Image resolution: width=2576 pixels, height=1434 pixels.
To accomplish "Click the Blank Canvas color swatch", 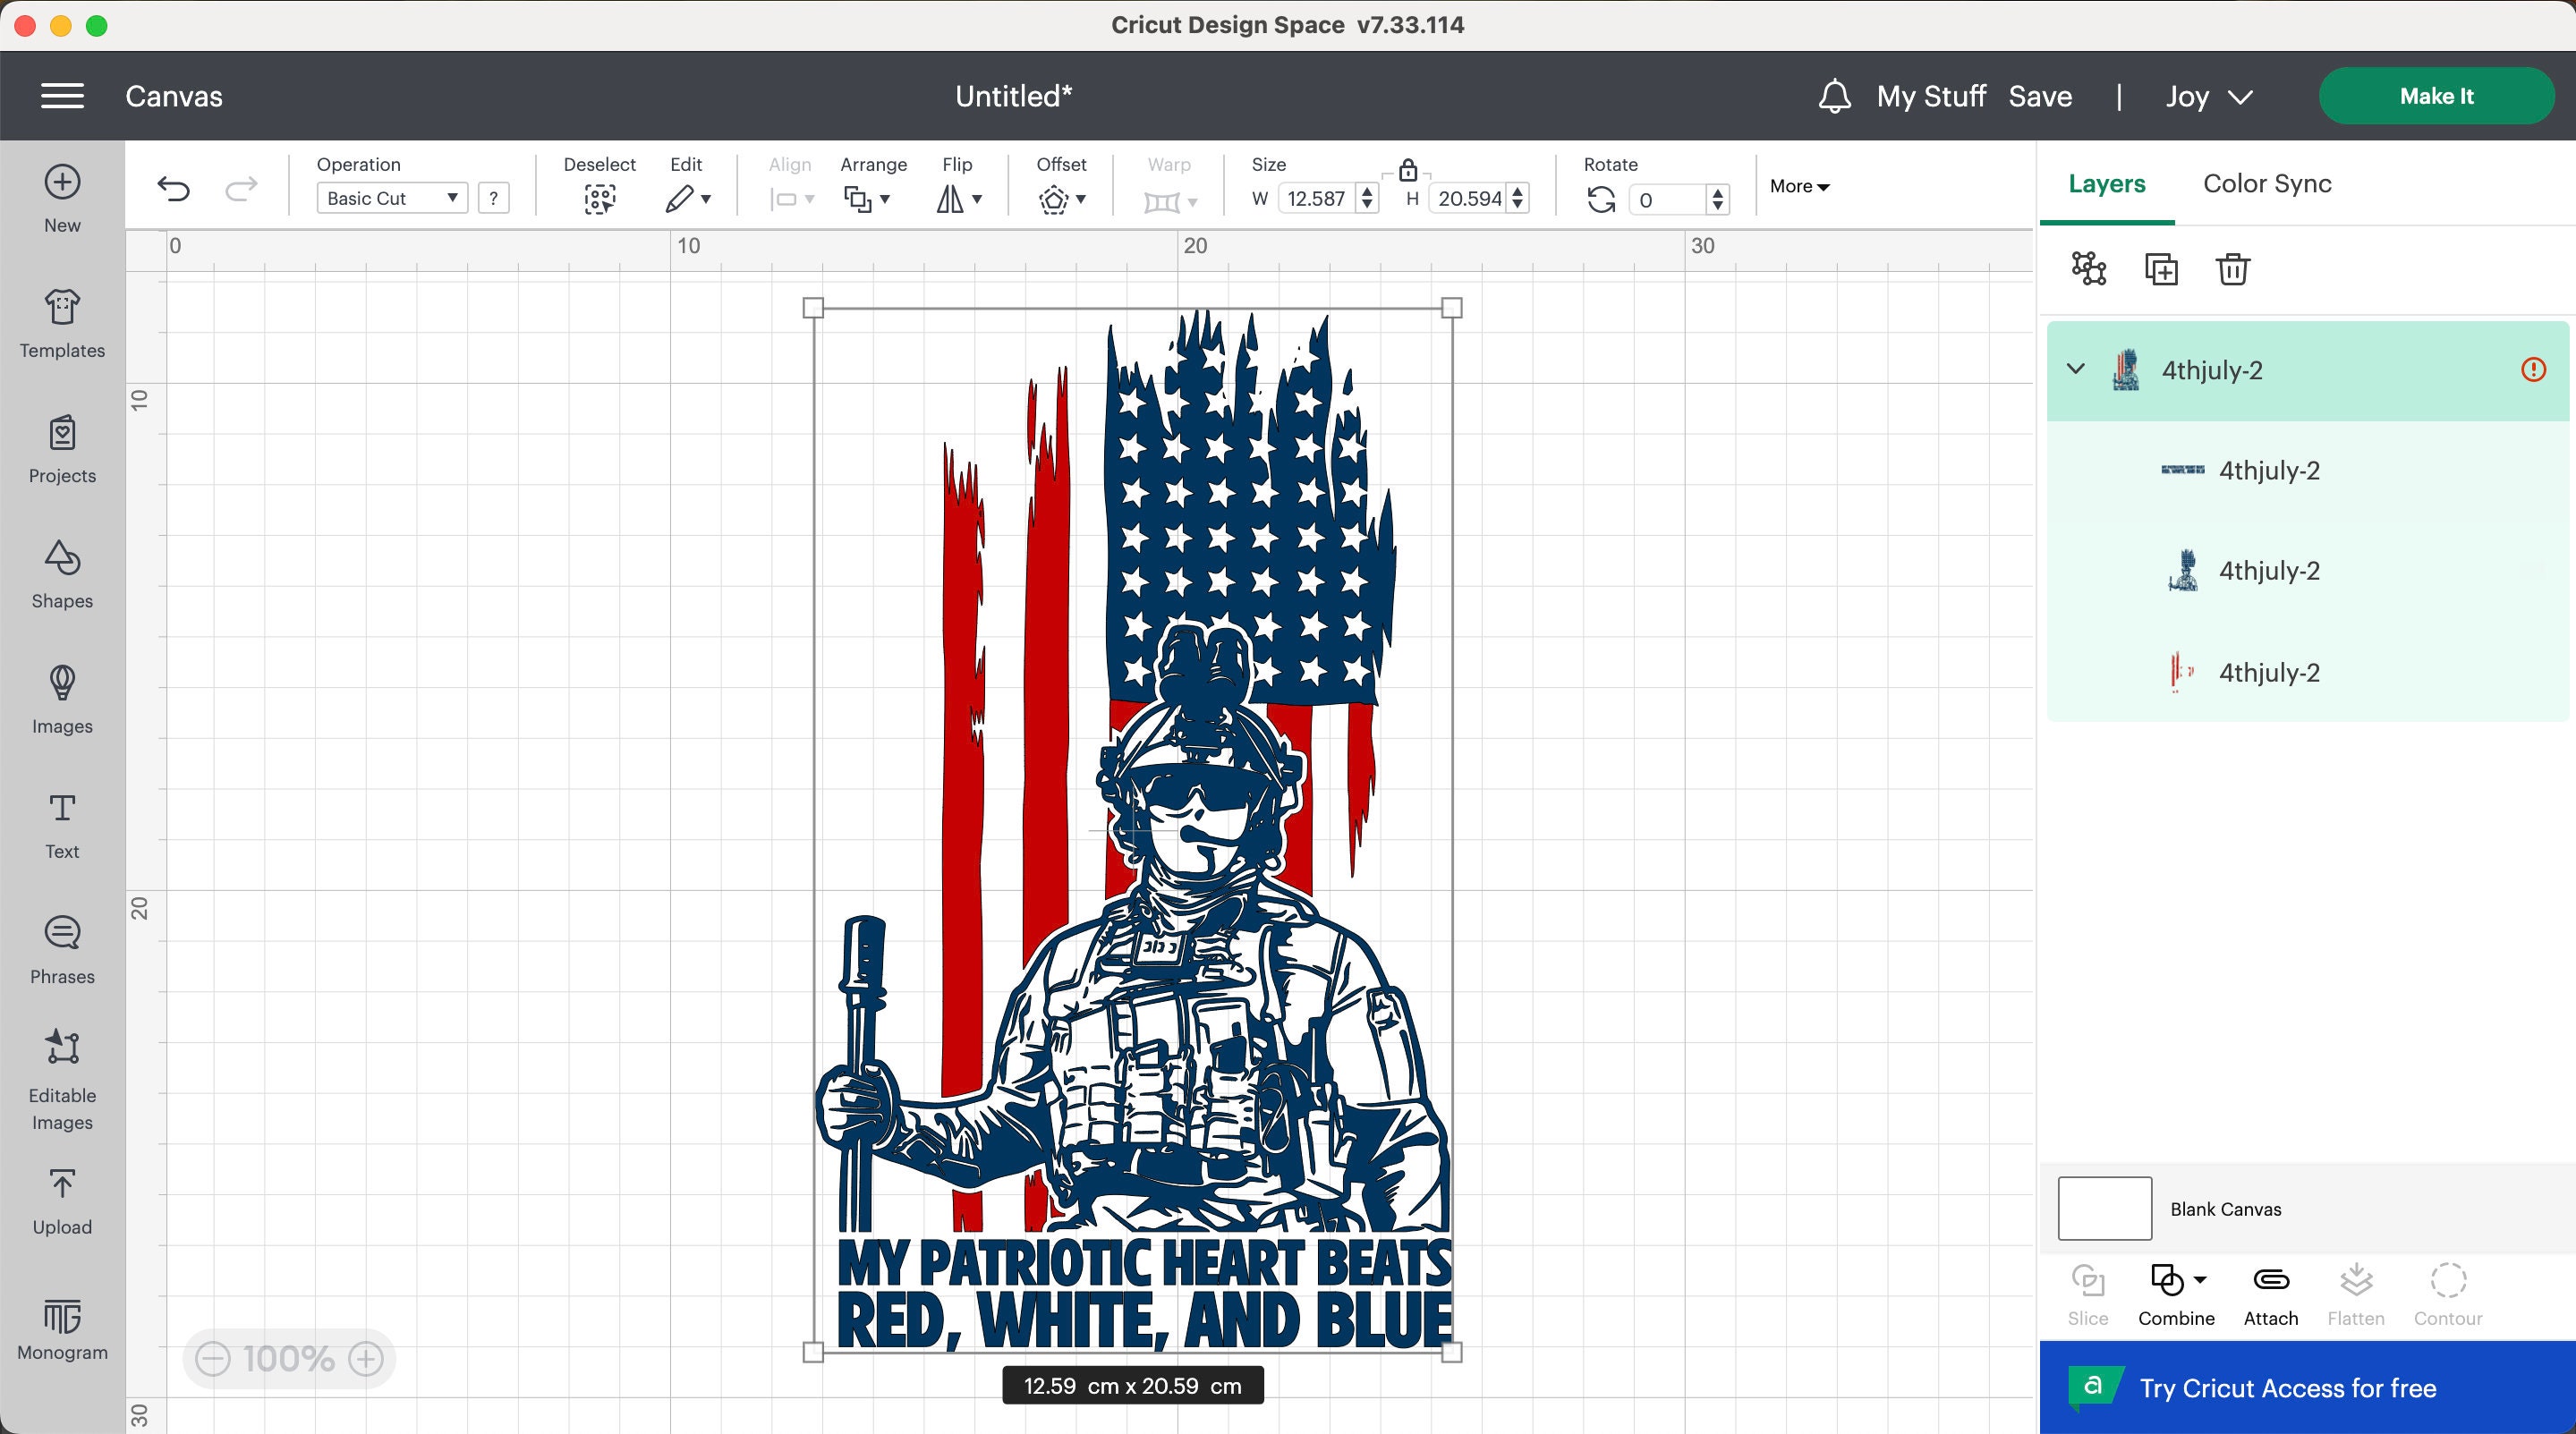I will pyautogui.click(x=2104, y=1208).
